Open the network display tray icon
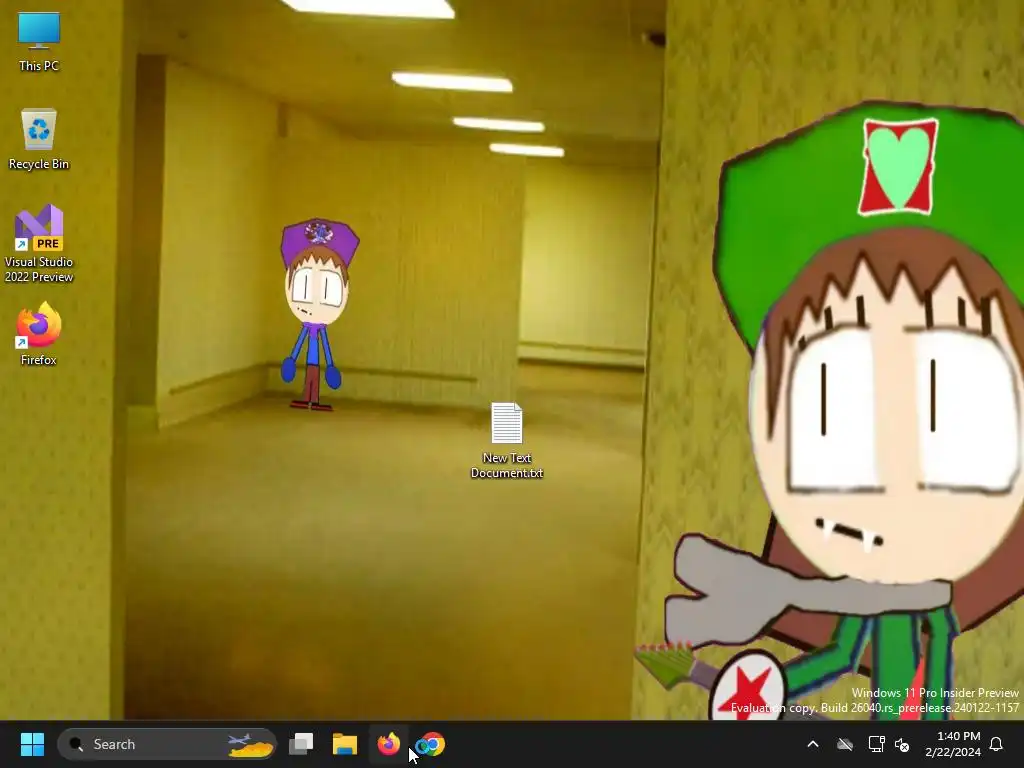Image resolution: width=1024 pixels, height=768 pixels. (x=876, y=744)
